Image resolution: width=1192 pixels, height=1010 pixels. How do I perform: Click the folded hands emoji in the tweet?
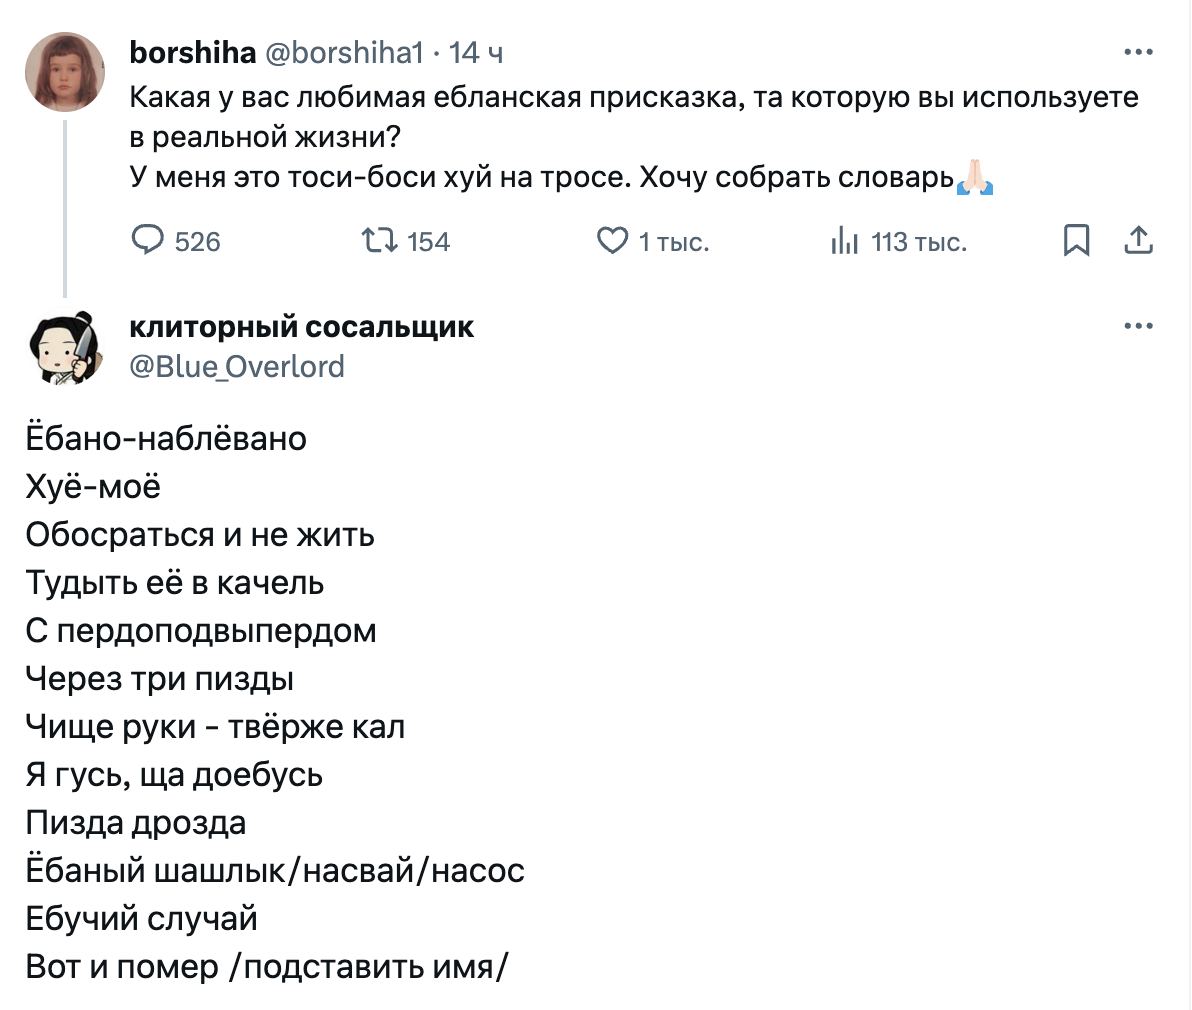tap(975, 178)
